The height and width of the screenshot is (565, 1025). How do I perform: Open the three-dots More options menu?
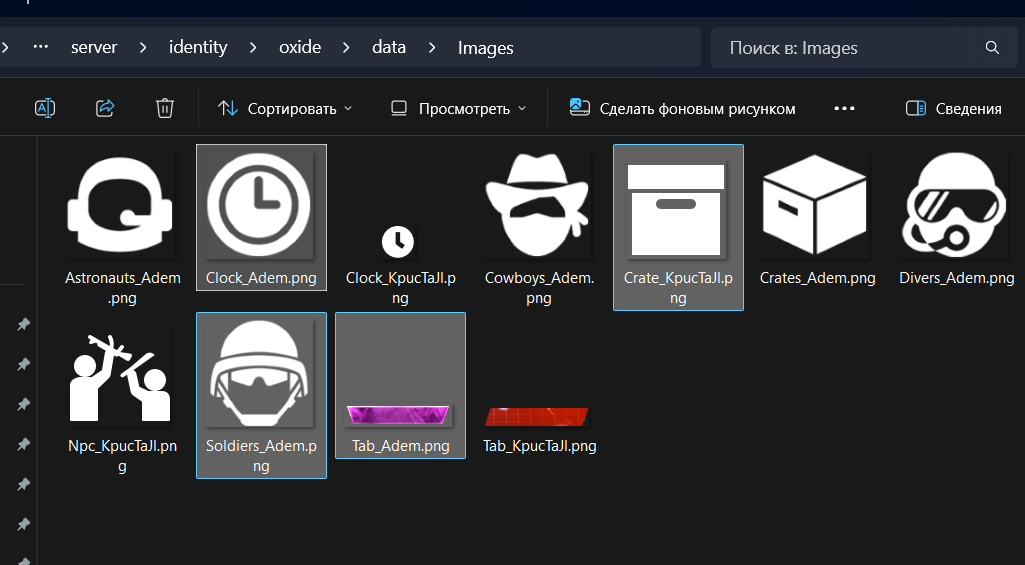844,108
